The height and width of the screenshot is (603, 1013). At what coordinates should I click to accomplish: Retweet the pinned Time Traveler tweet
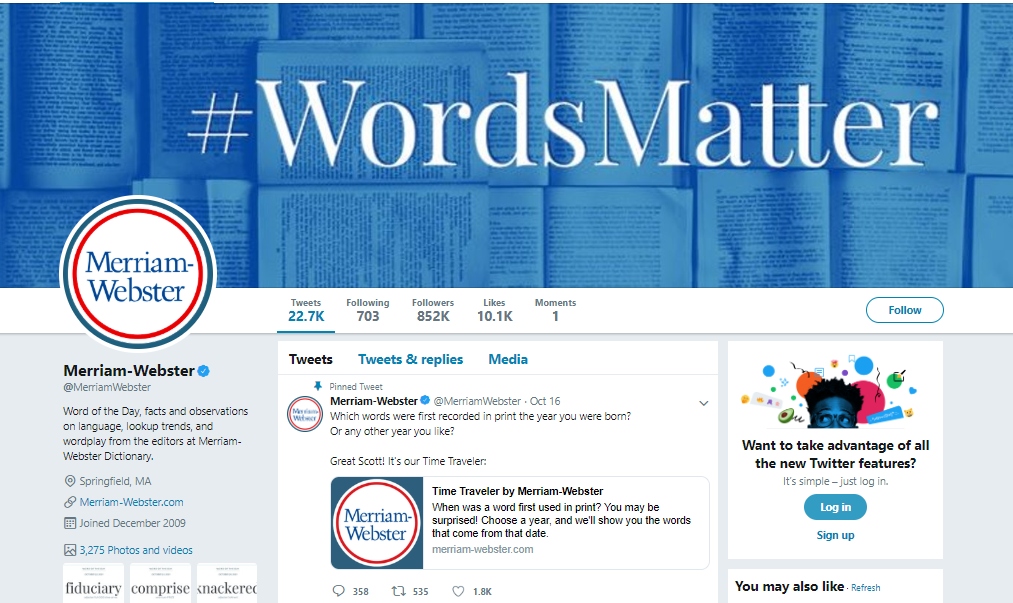[399, 591]
